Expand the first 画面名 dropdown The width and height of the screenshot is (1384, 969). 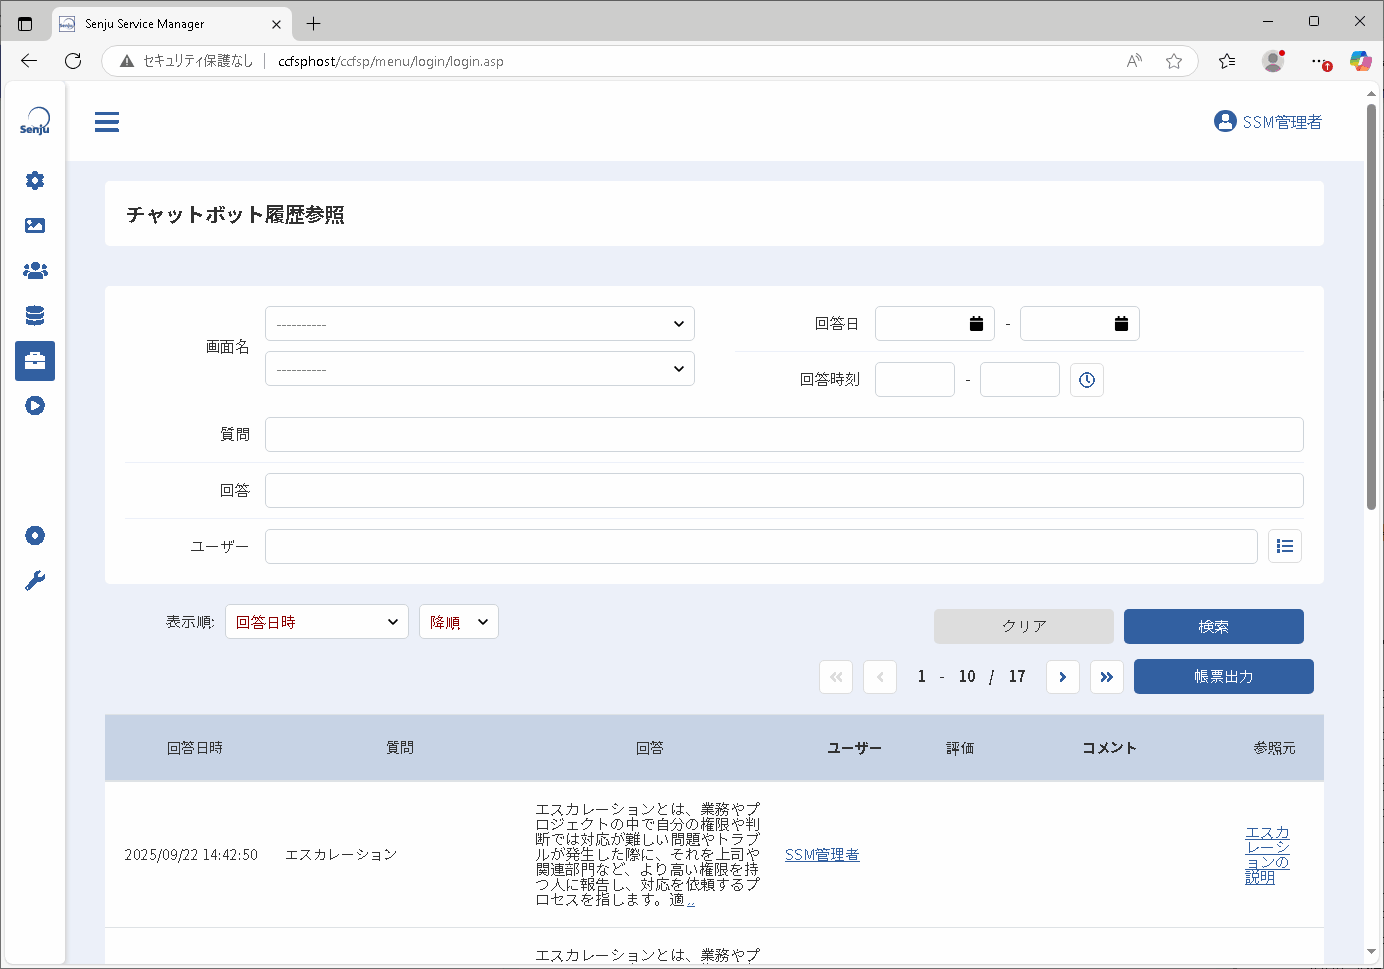(x=480, y=324)
